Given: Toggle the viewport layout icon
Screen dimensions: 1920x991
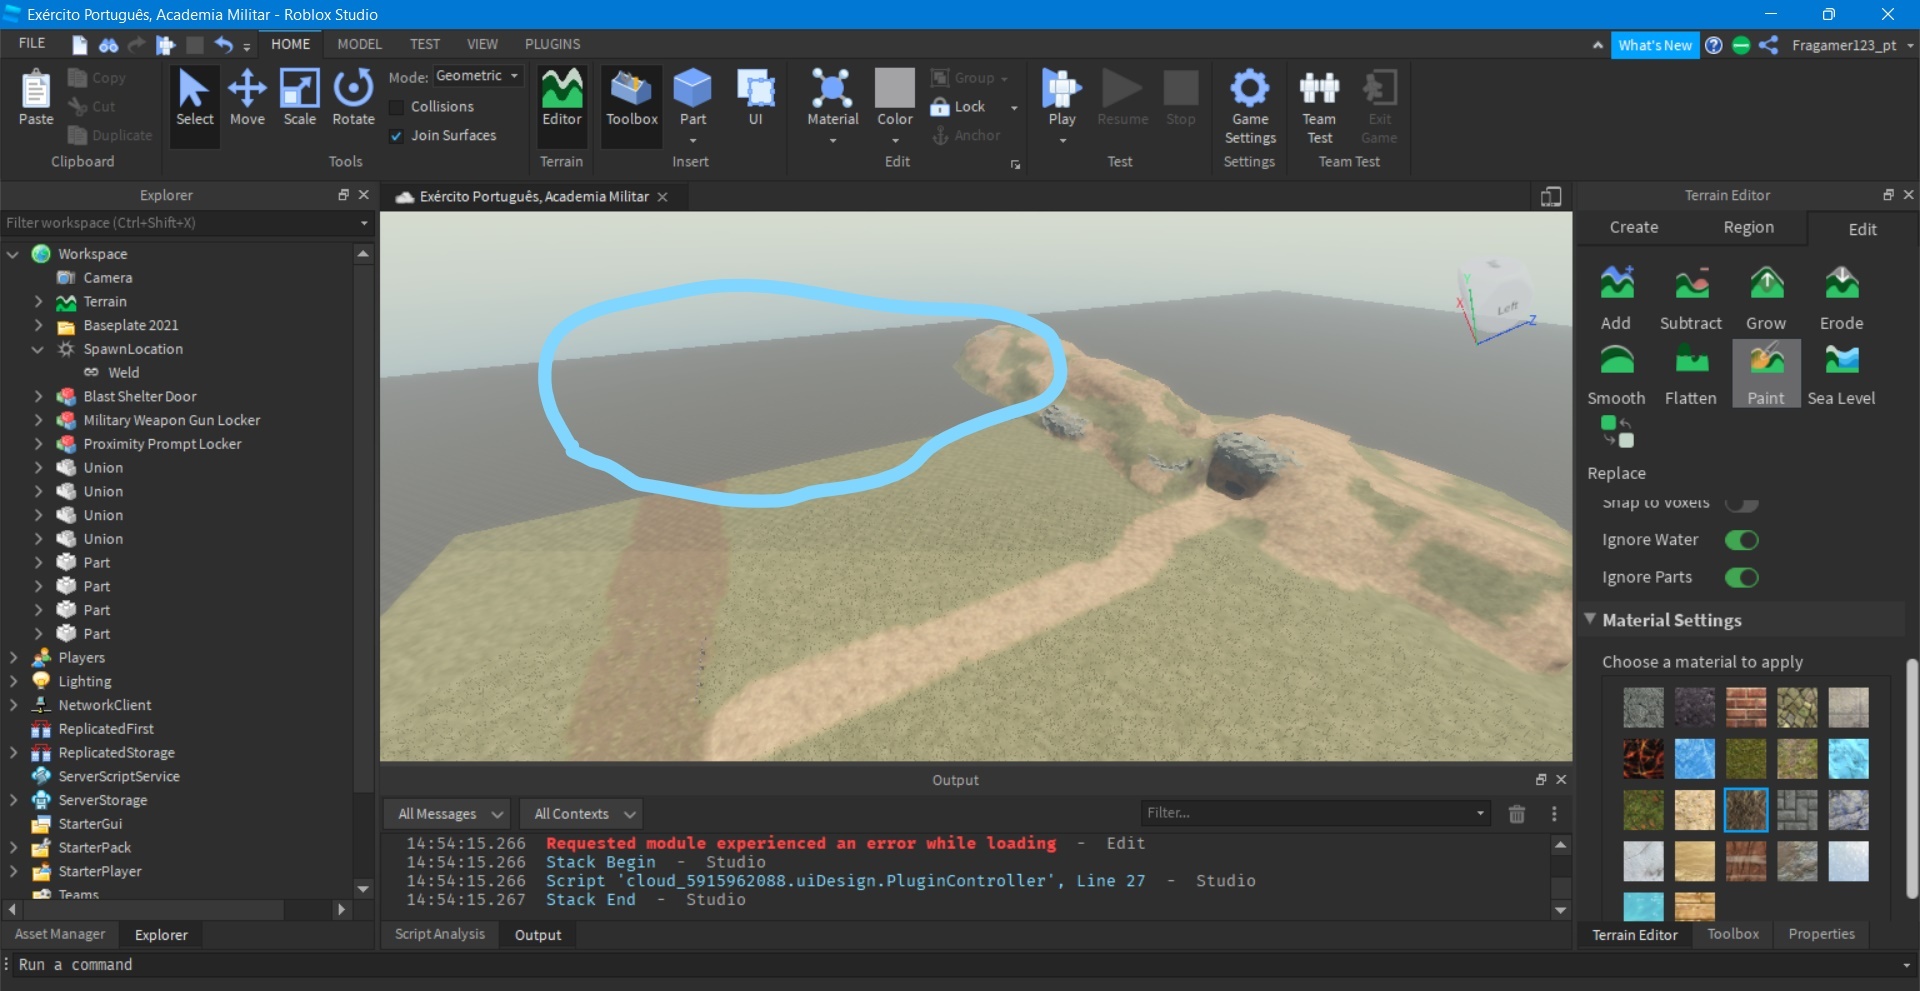Looking at the screenshot, I should [x=1551, y=197].
